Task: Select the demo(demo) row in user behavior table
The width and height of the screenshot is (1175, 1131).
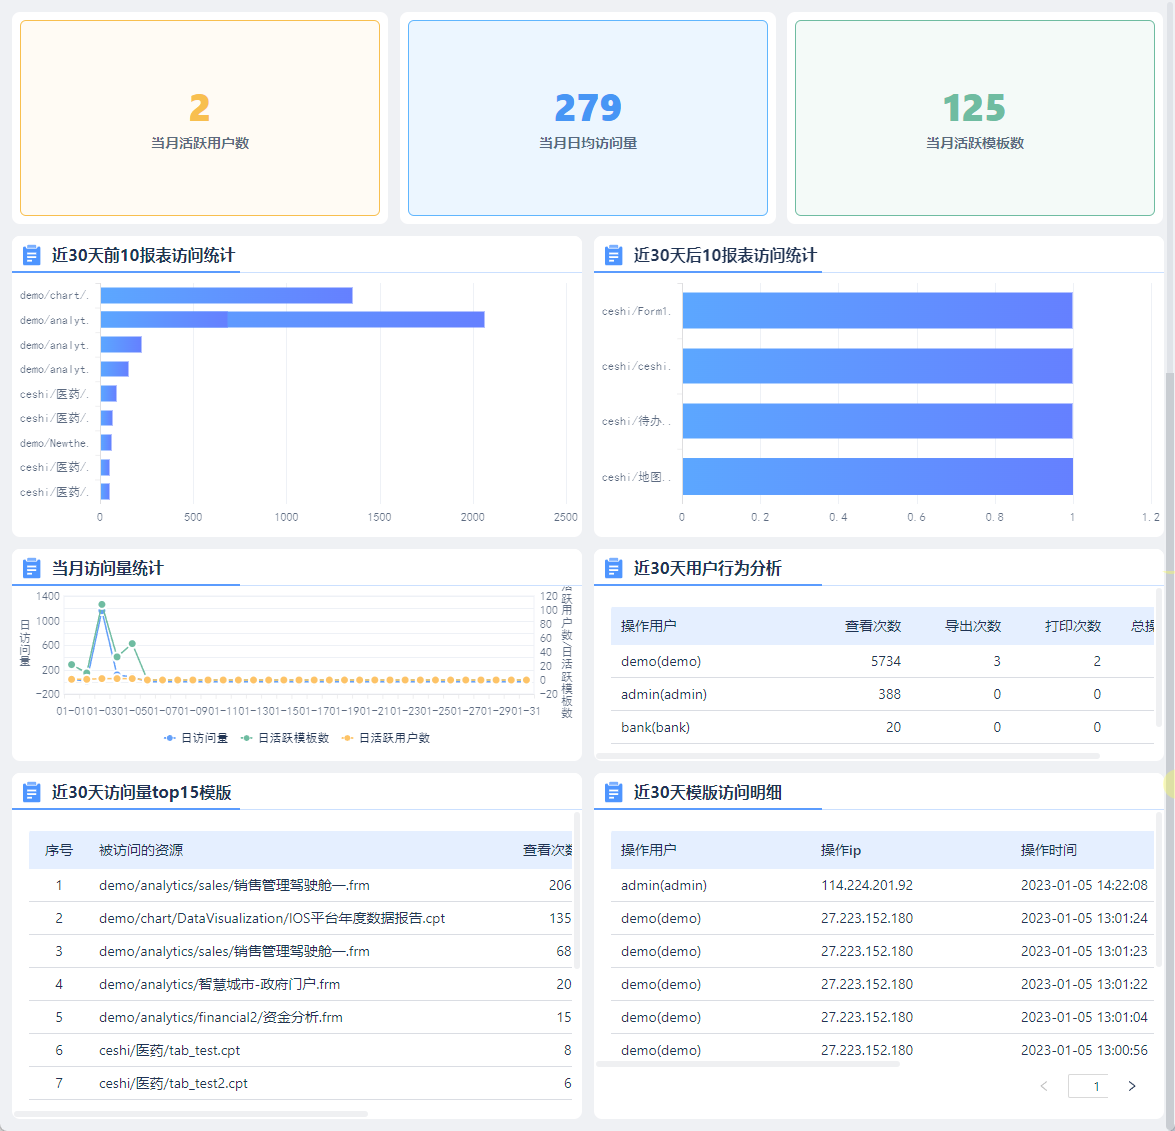Action: (x=882, y=661)
